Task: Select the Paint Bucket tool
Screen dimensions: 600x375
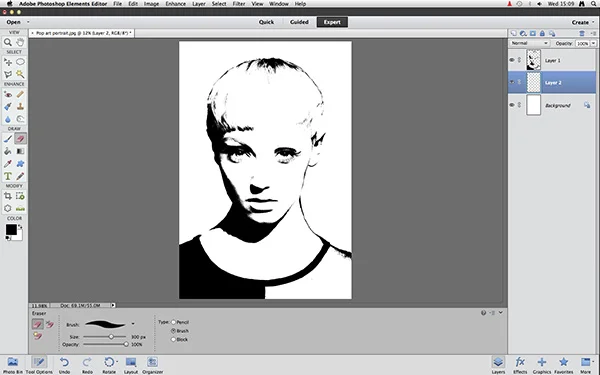Action: click(x=8, y=152)
